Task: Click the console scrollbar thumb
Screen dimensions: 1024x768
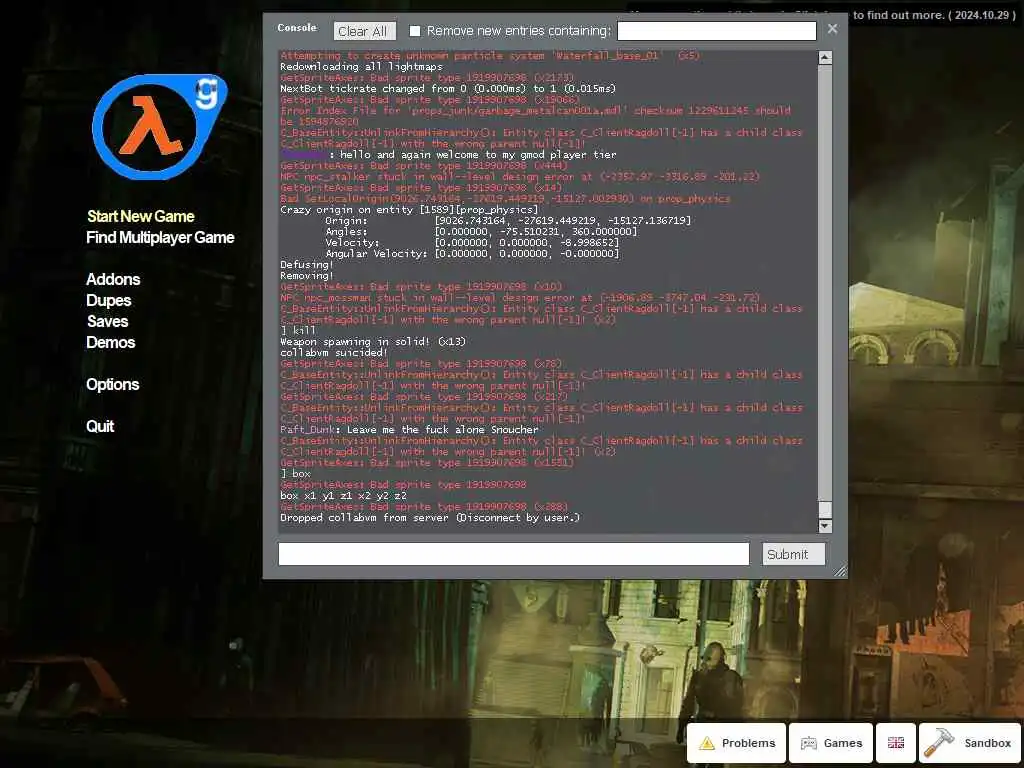Action: point(825,509)
